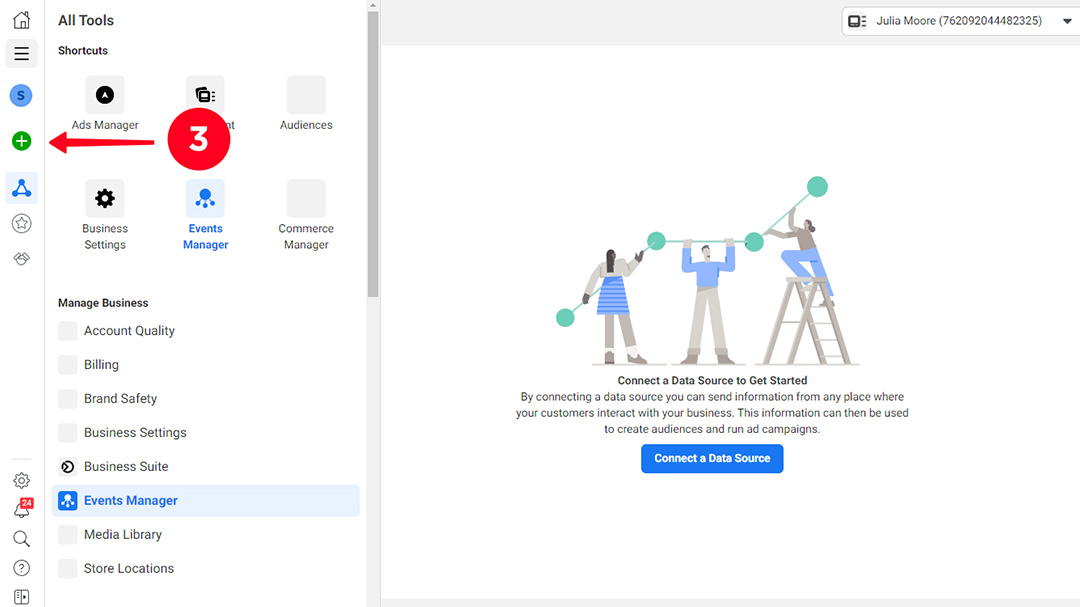The image size is (1080, 607).
Task: Open the settings gear in sidebar
Action: 21,480
